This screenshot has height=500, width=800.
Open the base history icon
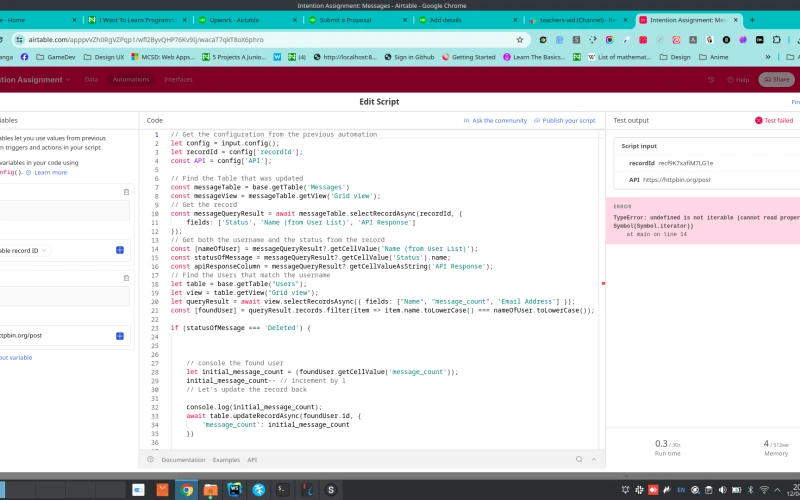[x=711, y=80]
